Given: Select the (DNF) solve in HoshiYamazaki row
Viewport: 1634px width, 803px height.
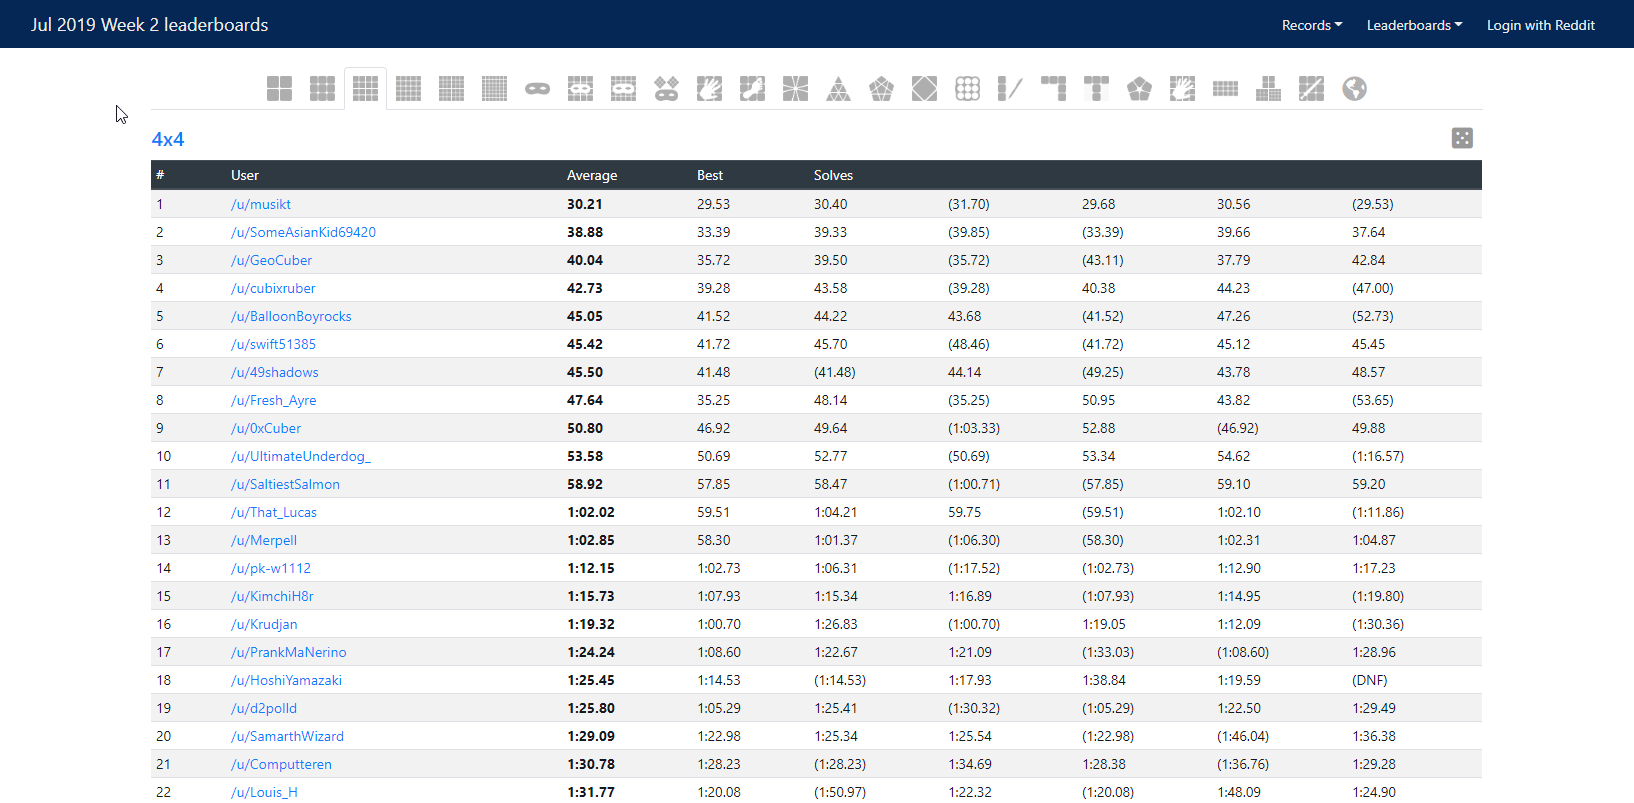Looking at the screenshot, I should tap(1370, 680).
